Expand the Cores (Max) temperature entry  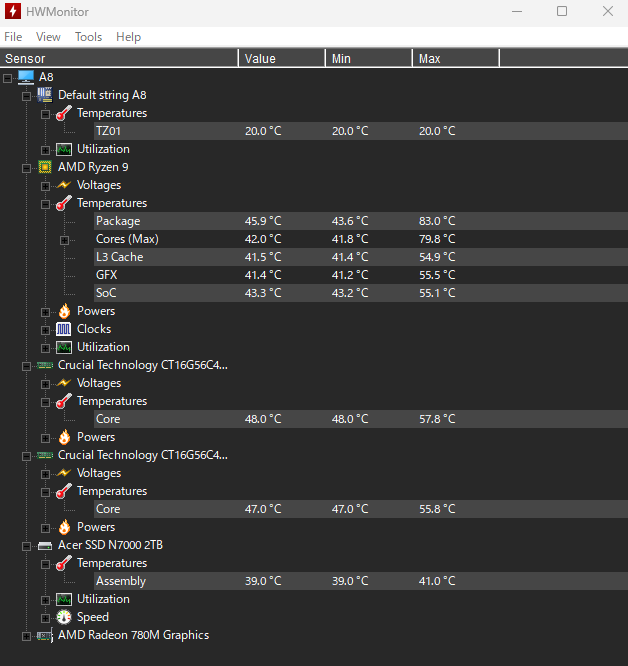(65, 239)
